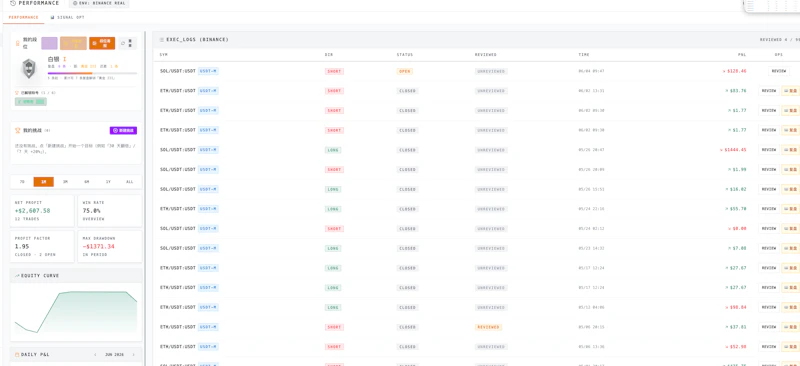Click the SHORT tag in 06/04 09:47 row
Viewport: 800px width, 366px height.
334,71
